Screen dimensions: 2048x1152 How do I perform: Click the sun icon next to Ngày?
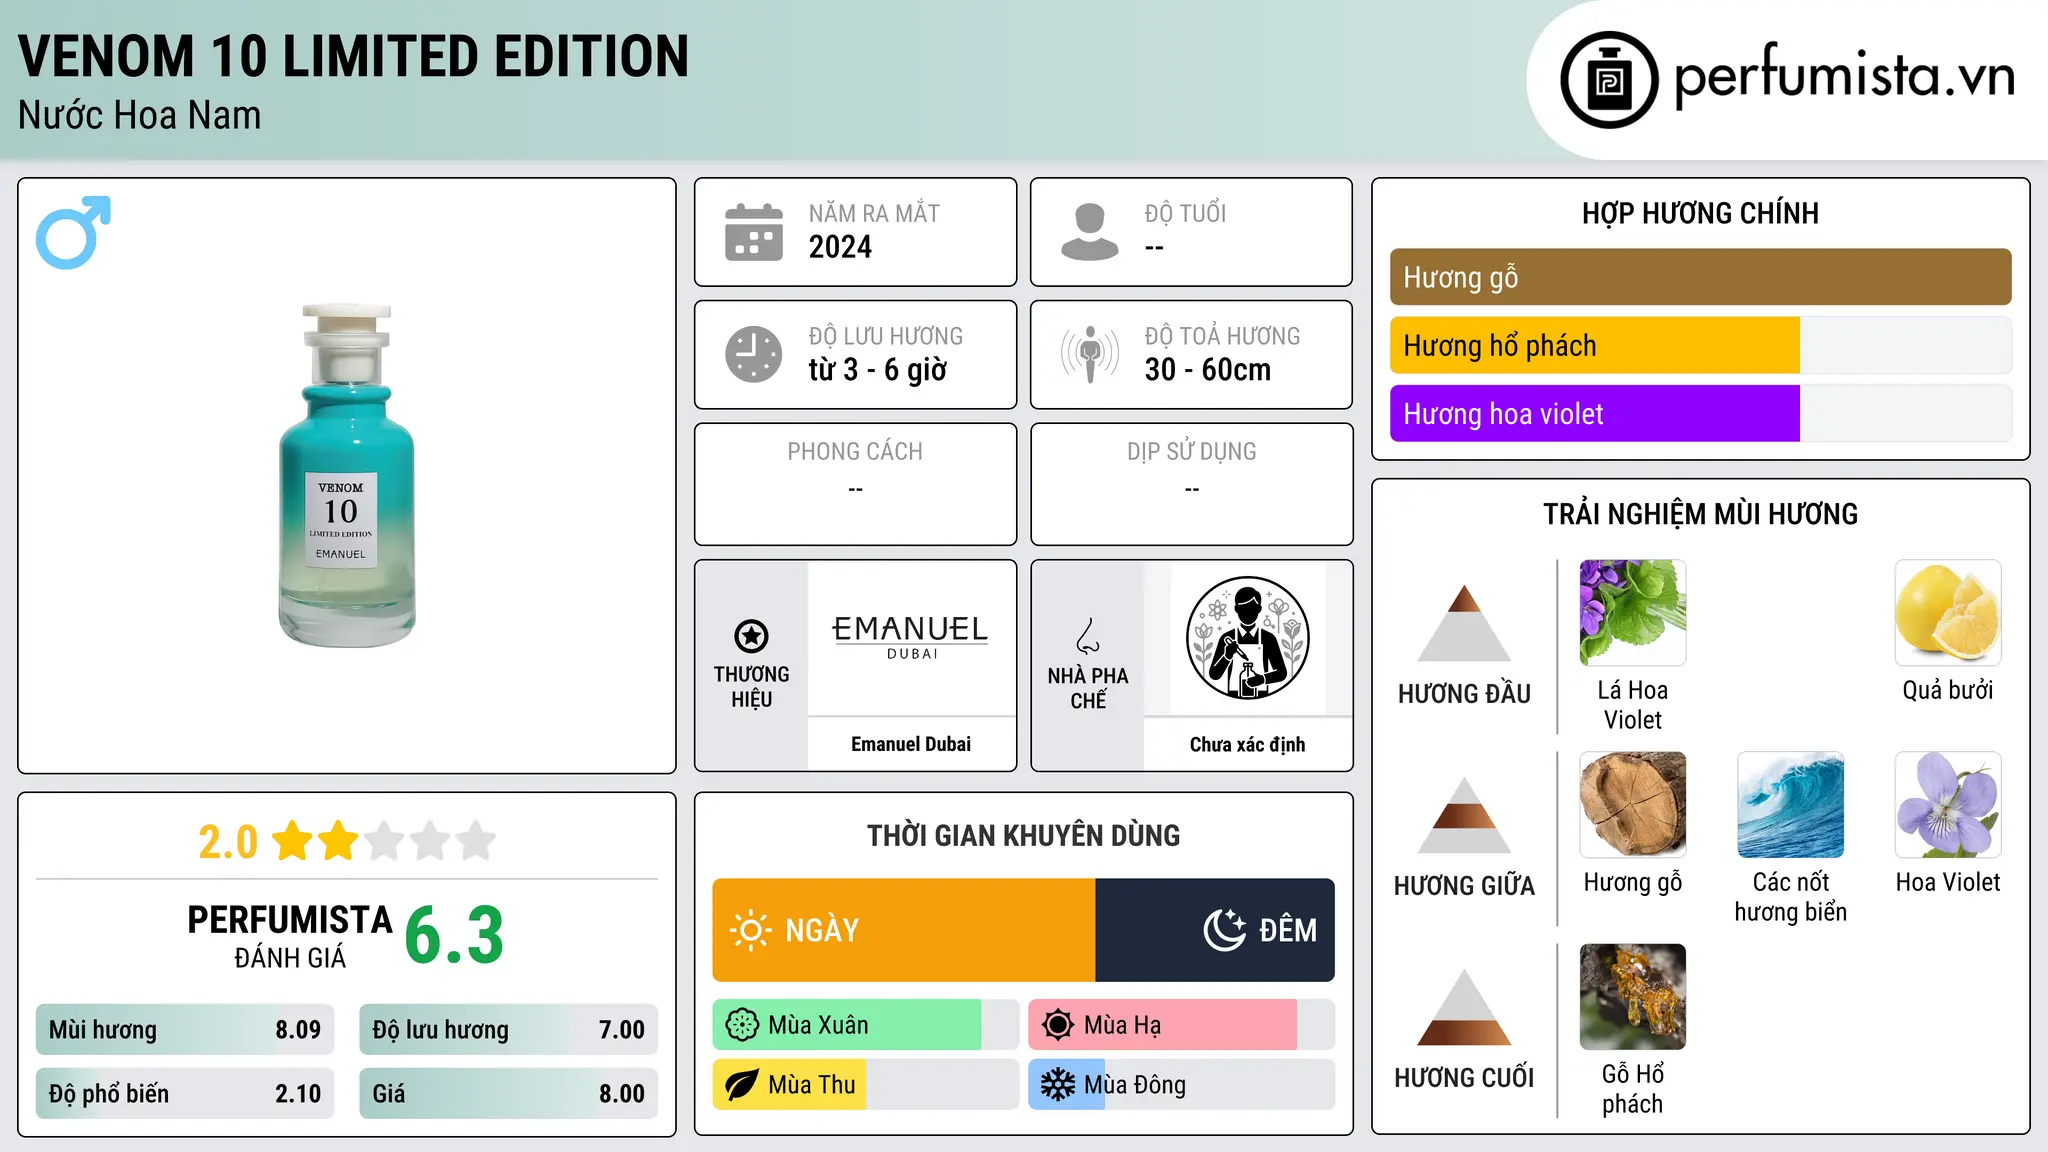click(x=750, y=930)
